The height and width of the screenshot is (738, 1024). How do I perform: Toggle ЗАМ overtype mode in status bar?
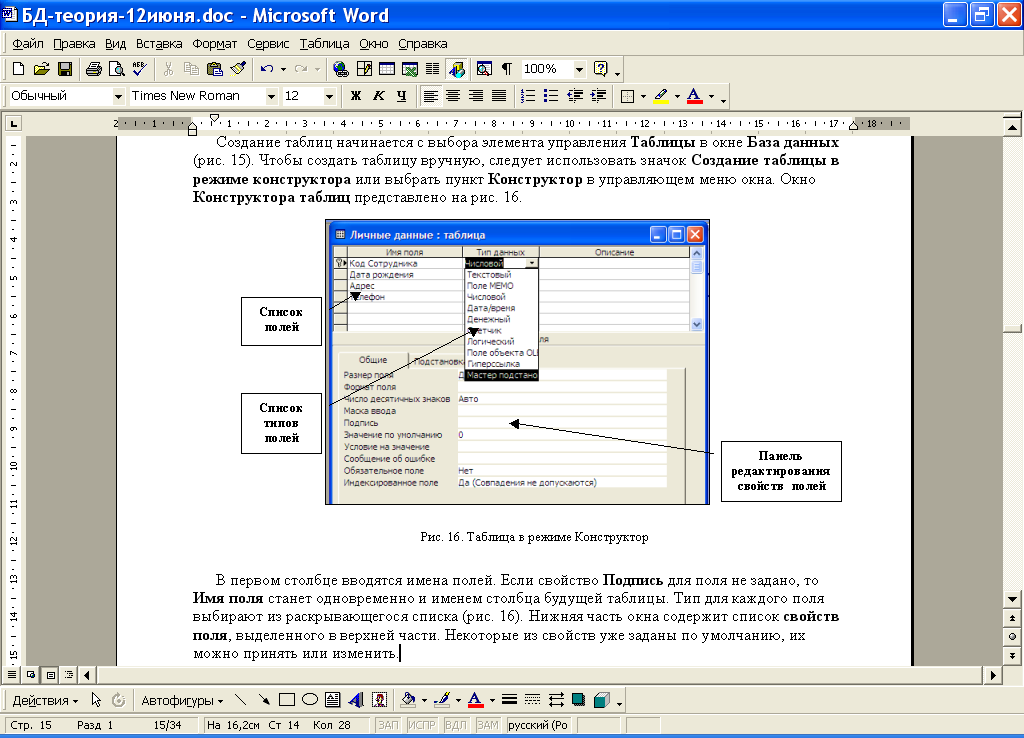click(x=487, y=725)
